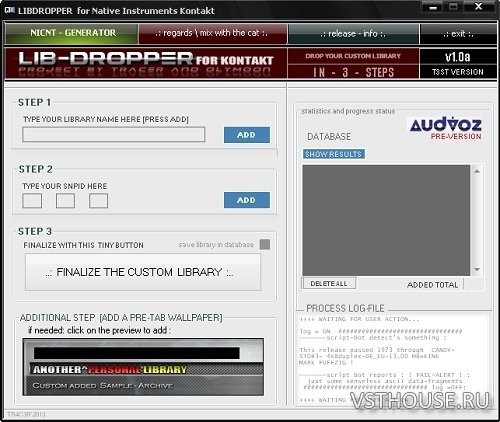Click the exit tab button
Screen dimensions: 500x422
coord(458,34)
